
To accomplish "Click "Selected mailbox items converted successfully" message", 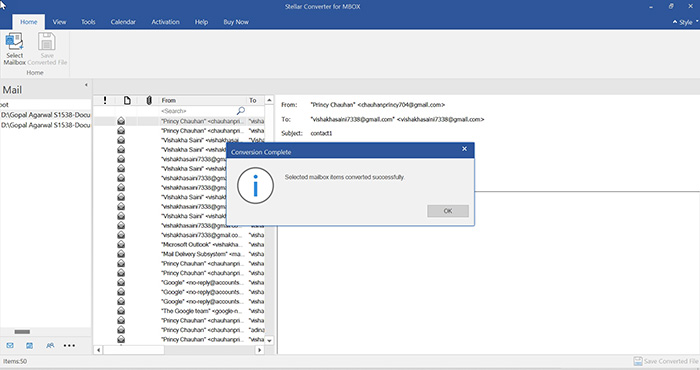I will 345,177.
